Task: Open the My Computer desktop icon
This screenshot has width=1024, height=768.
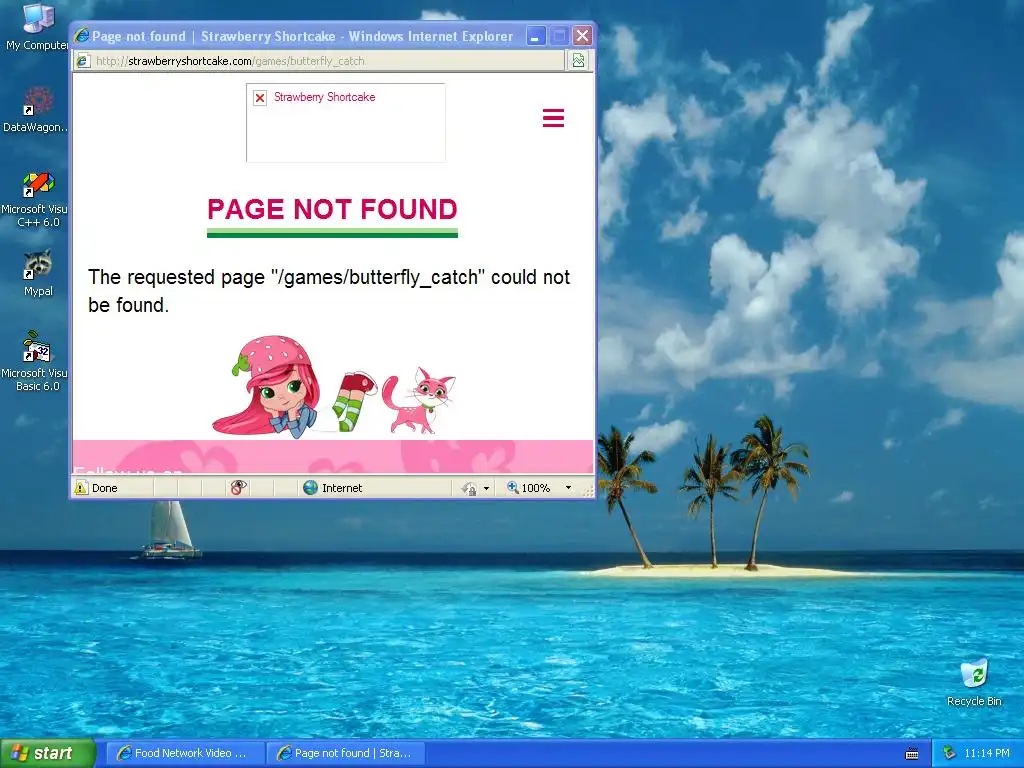Action: click(37, 26)
